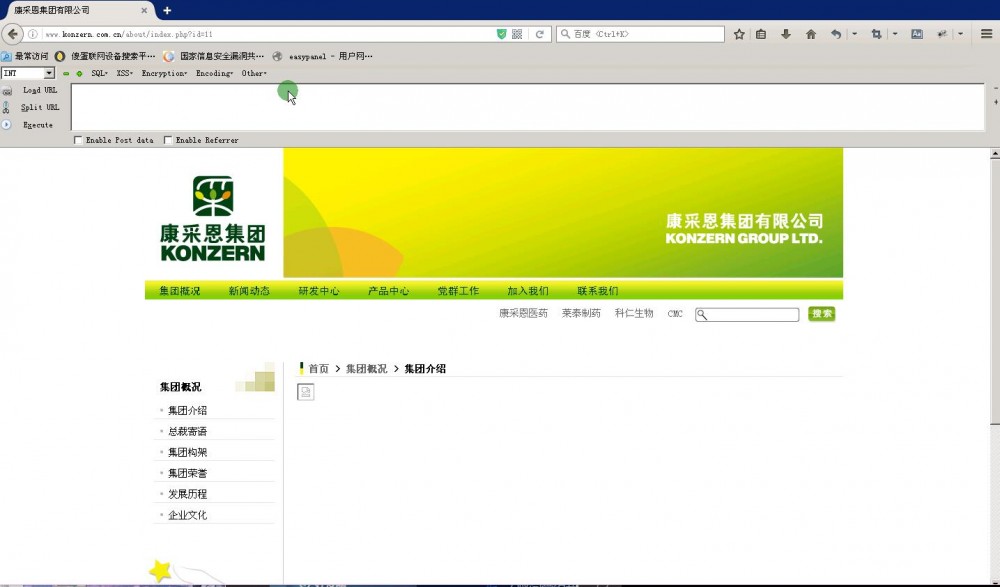1000x587 pixels.
Task: Click the Split URL icon
Action: click(6, 107)
